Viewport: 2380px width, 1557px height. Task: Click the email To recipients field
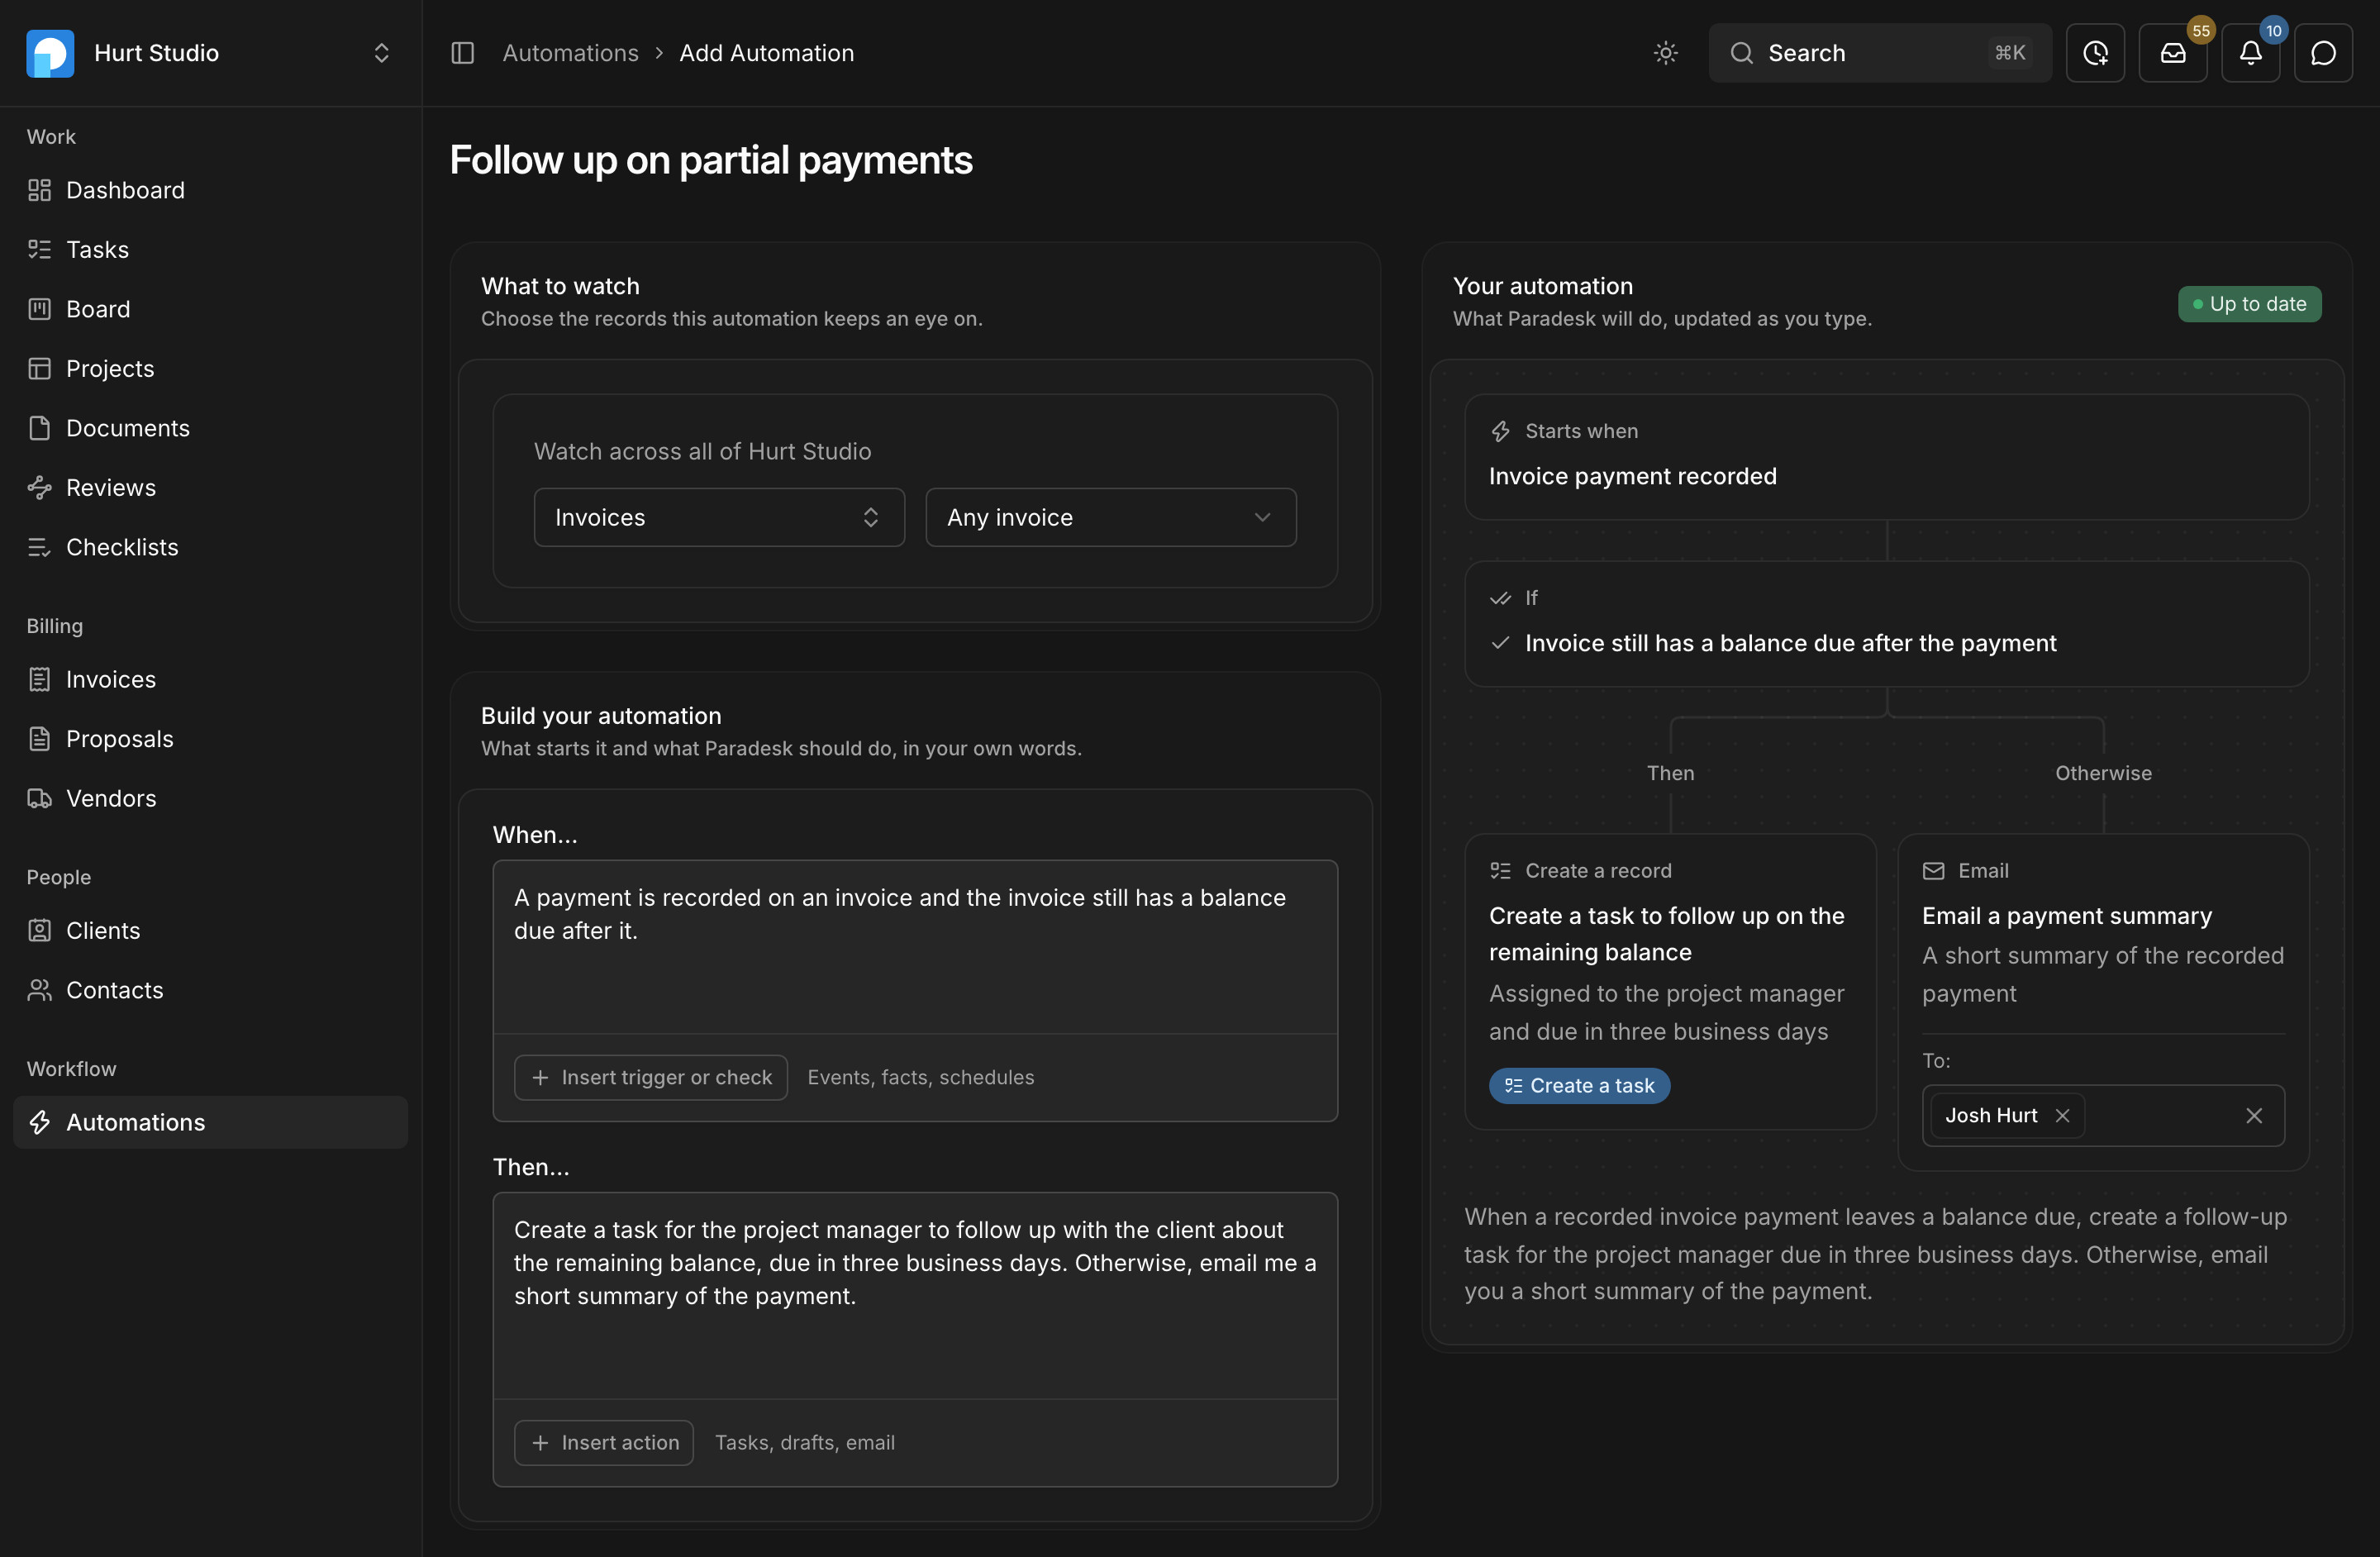tap(2103, 1115)
